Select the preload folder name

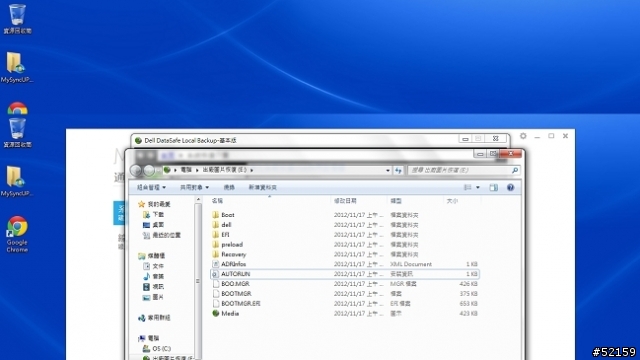tap(232, 244)
